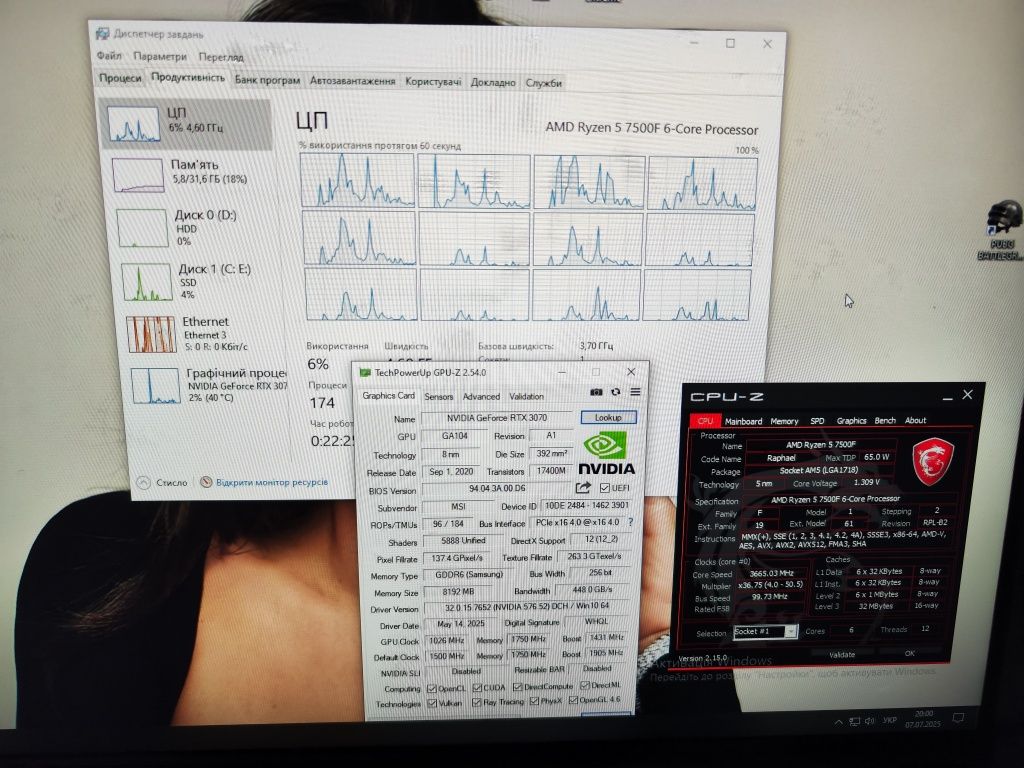Switch to the Докладно tab
1024x768 pixels.
coord(493,82)
